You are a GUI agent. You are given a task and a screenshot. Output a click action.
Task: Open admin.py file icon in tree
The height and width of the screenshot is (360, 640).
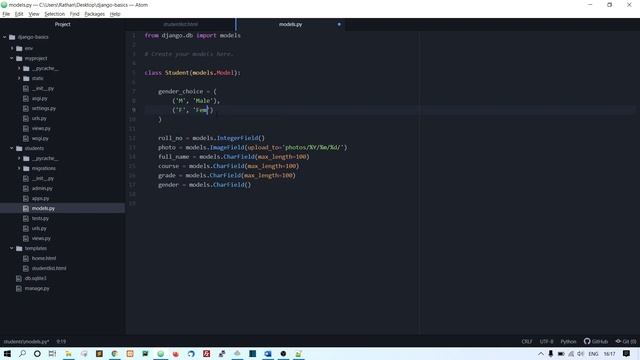26,188
